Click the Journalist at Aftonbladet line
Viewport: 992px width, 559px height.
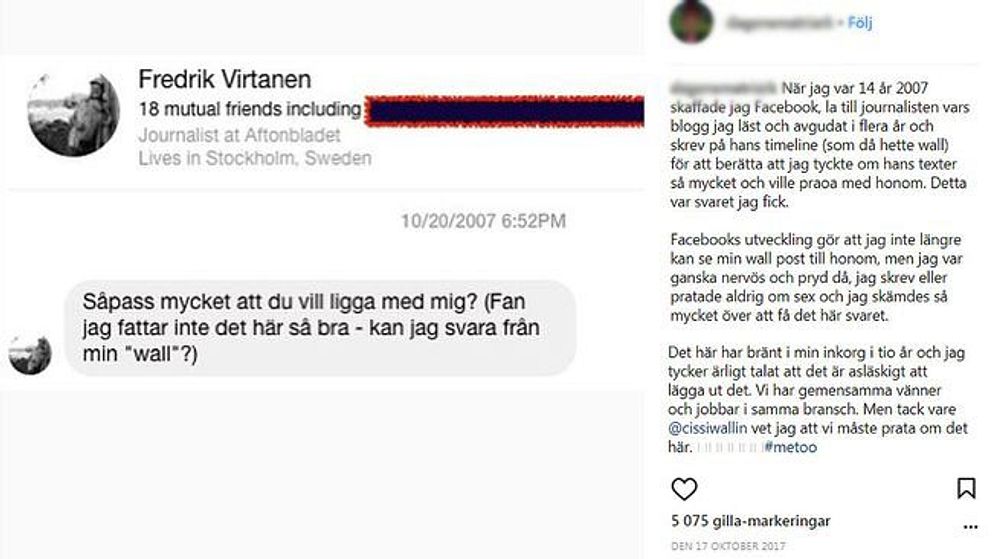tap(239, 135)
